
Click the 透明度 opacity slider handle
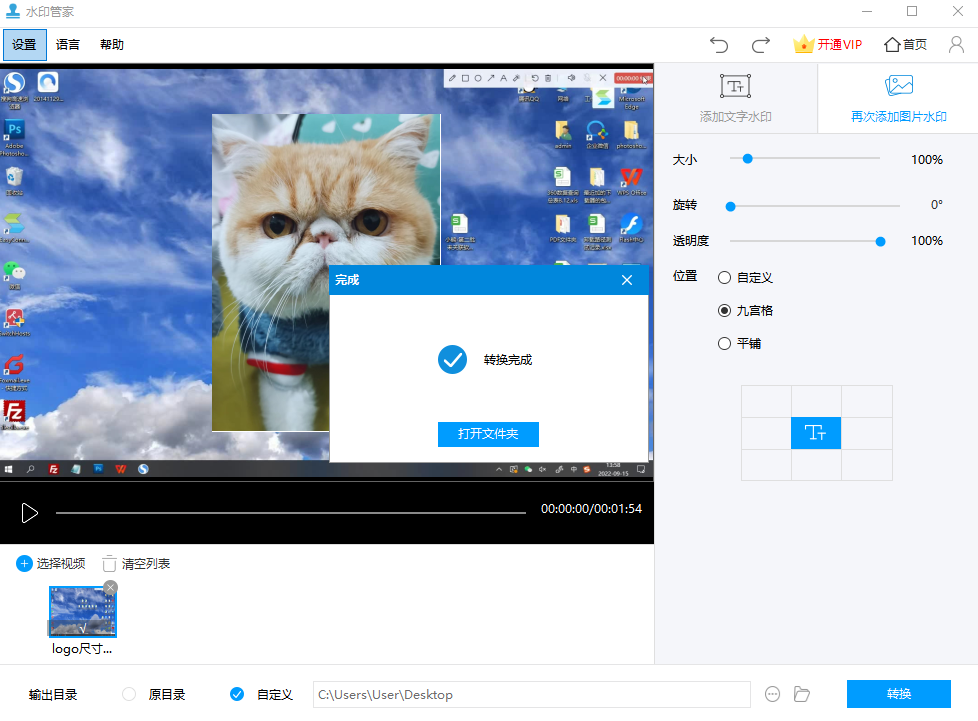pos(881,241)
